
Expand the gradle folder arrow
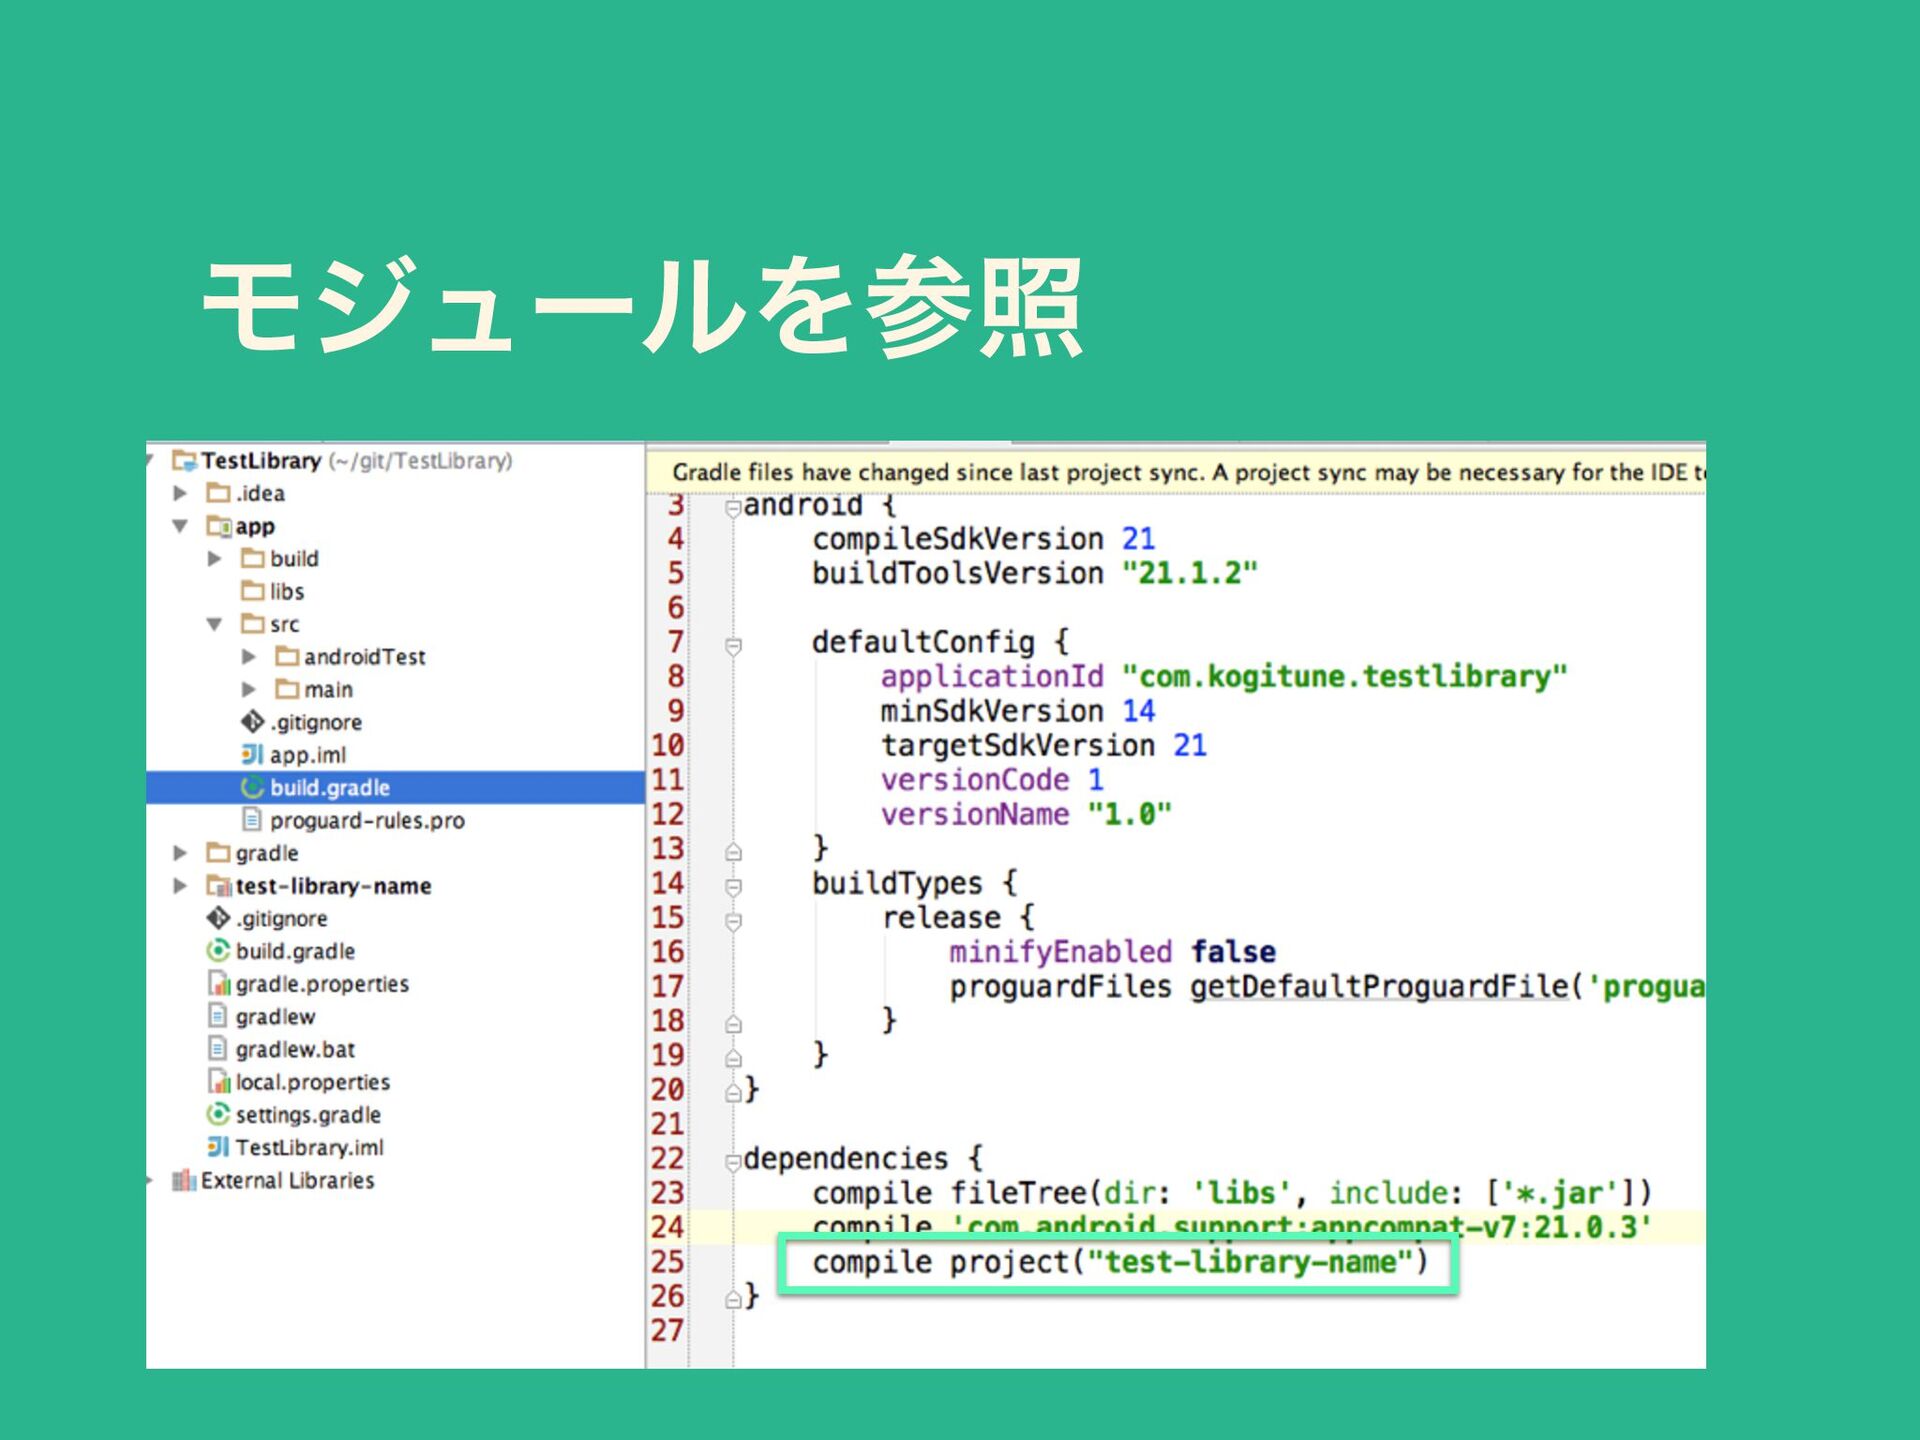point(180,853)
